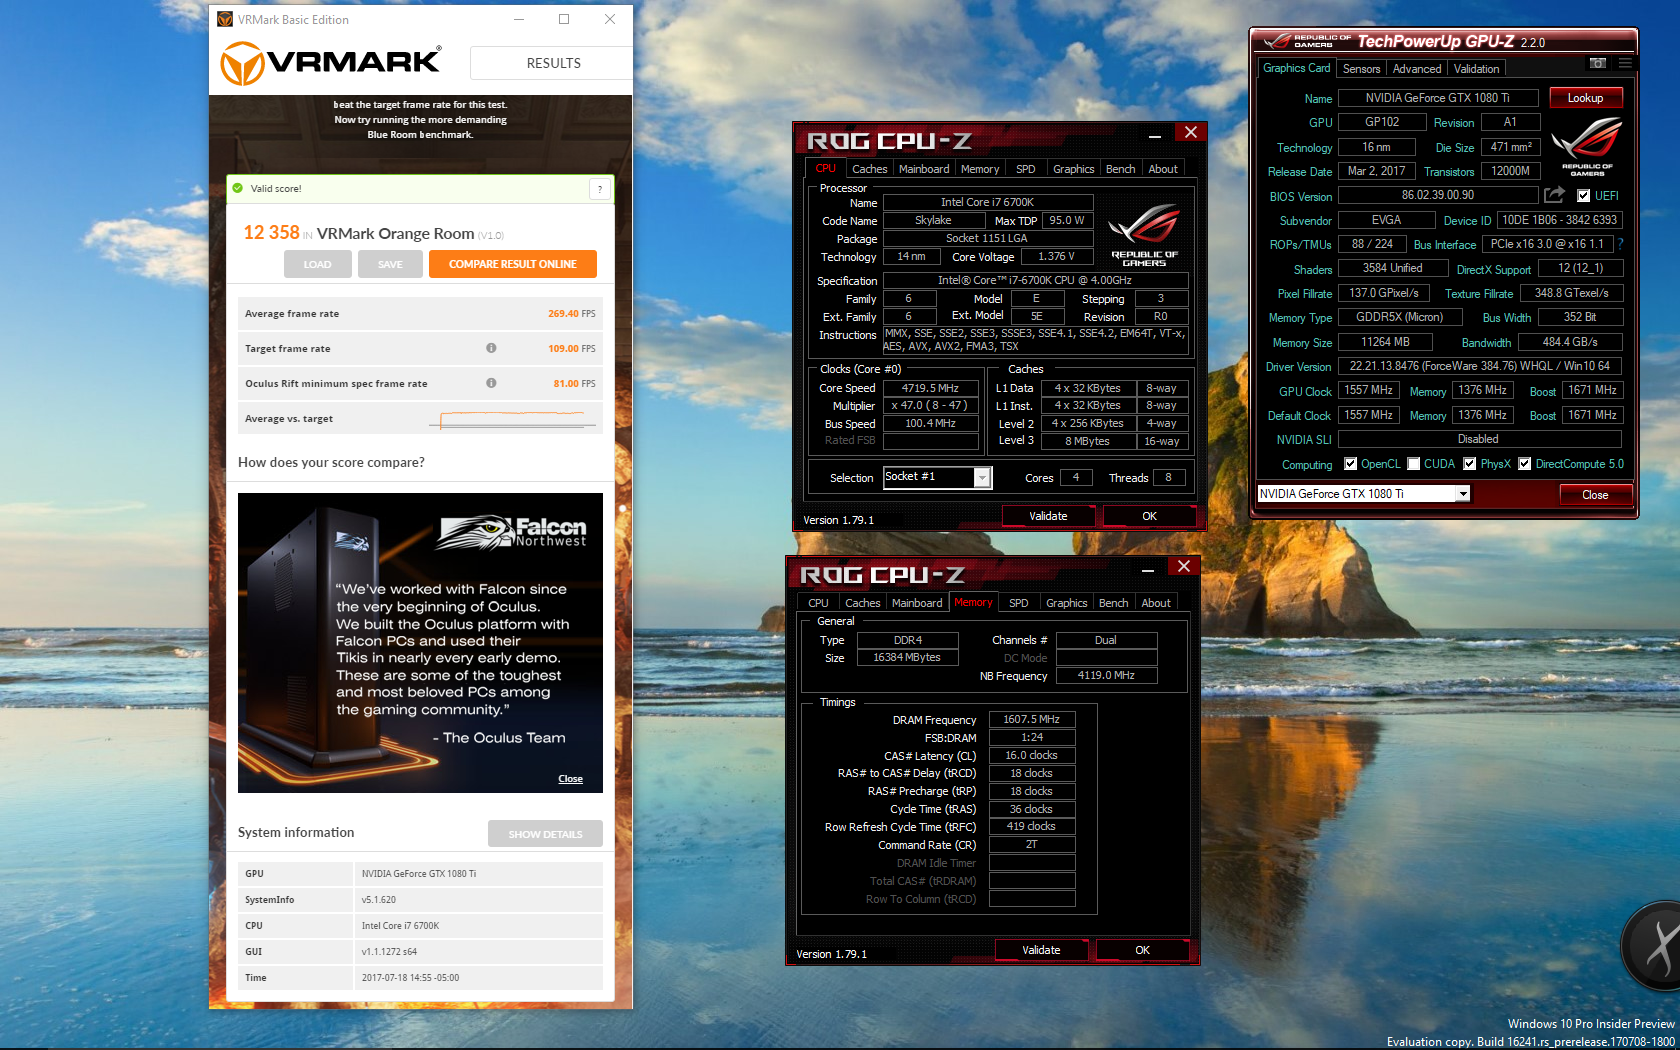Click the Lookup button in GPU-Z
1680x1050 pixels.
[x=1585, y=98]
